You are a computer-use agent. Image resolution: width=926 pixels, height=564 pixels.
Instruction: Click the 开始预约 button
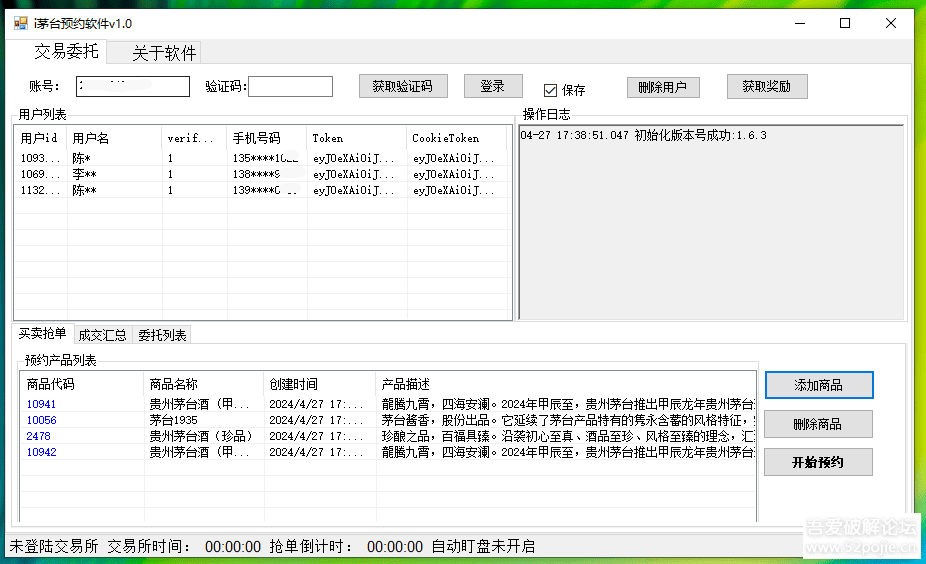tap(818, 462)
